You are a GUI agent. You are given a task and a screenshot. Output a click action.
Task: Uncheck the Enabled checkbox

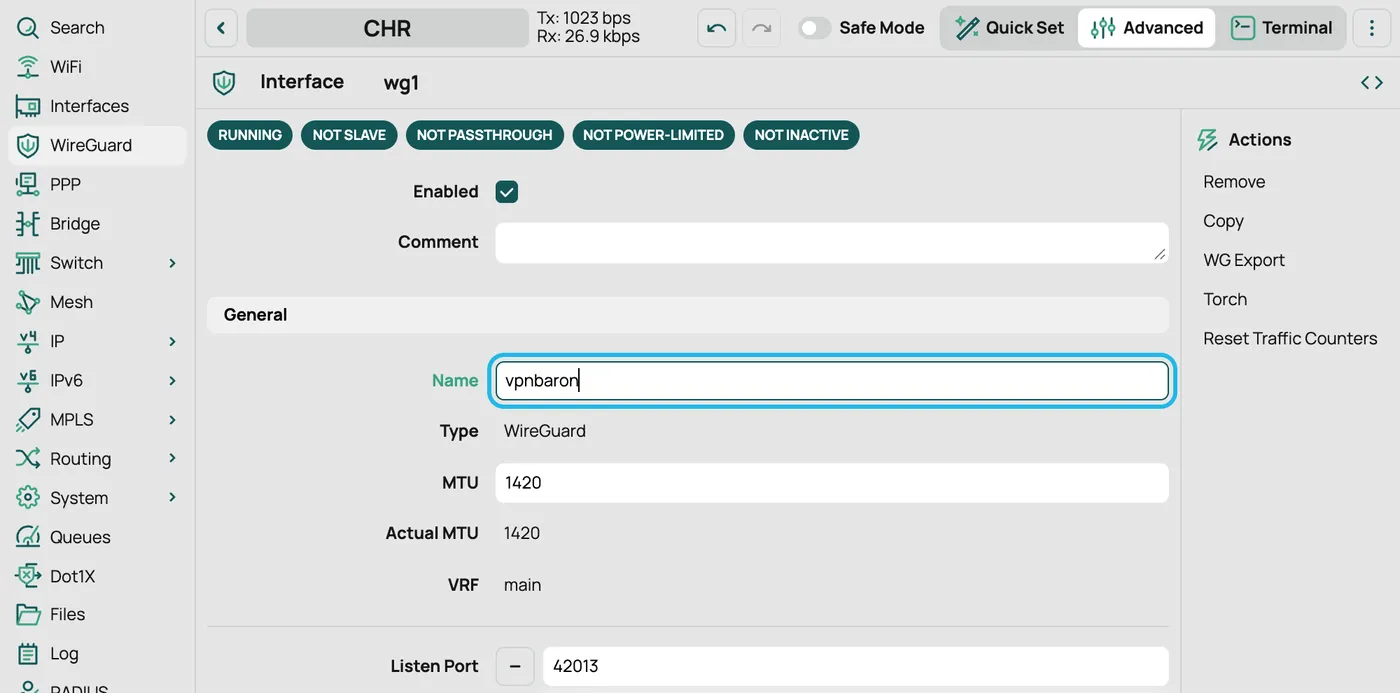tap(507, 192)
